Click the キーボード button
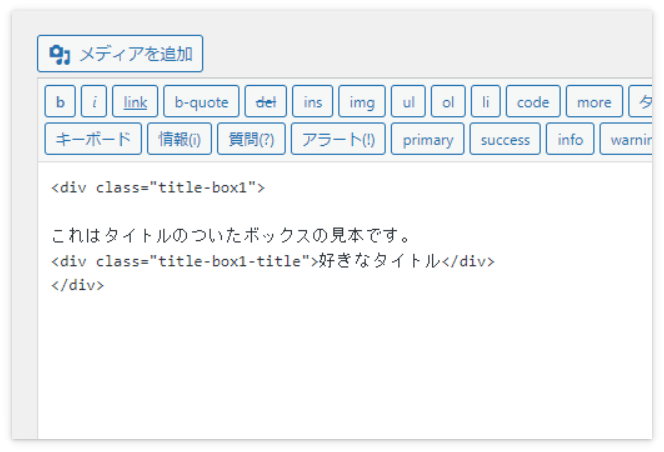Image resolution: width=664 pixels, height=452 pixels. (93, 139)
